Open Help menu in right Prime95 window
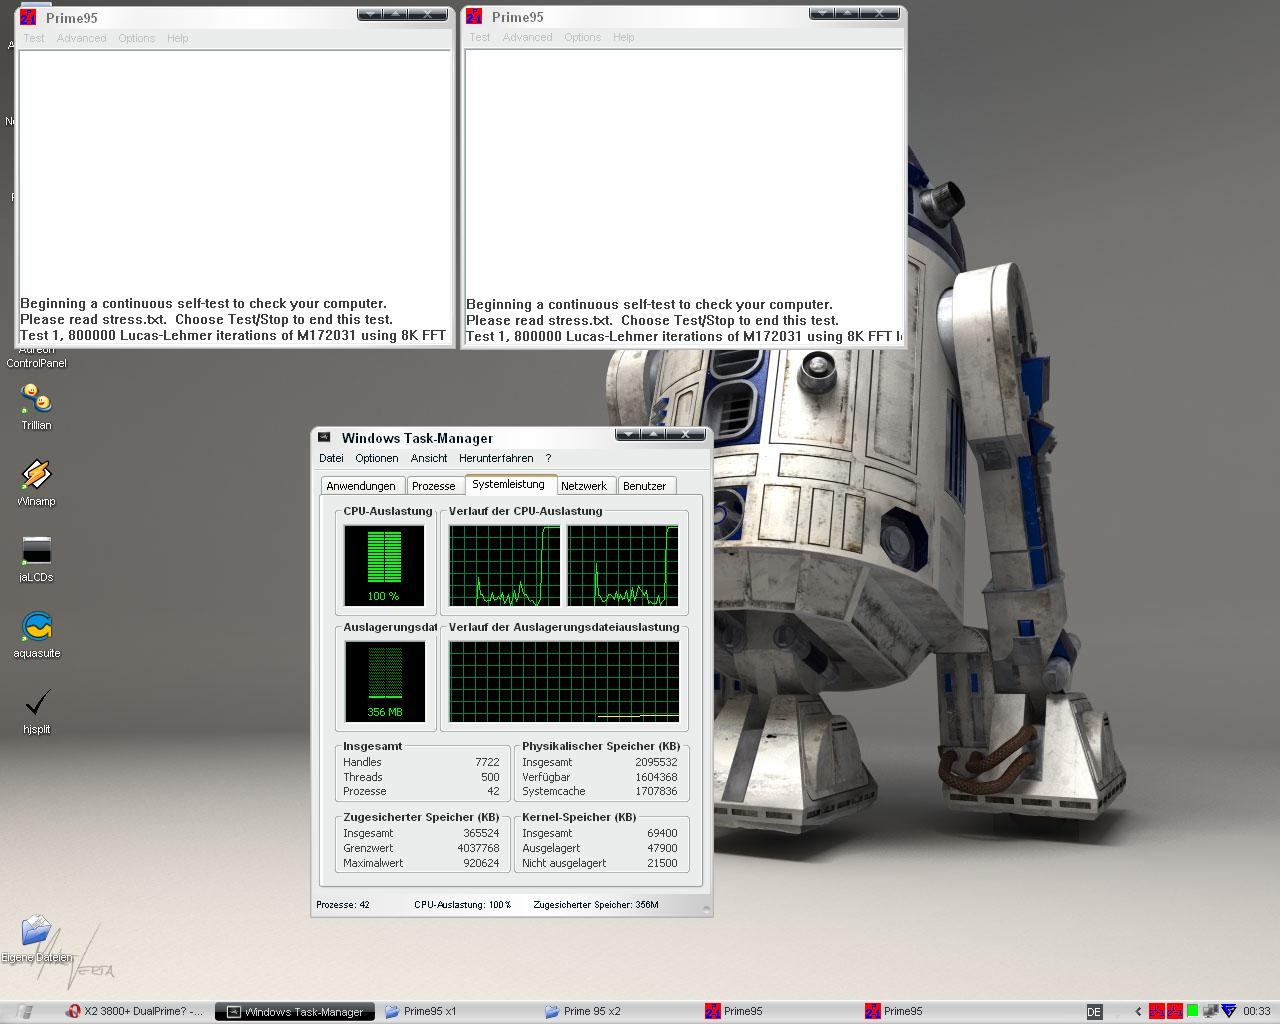The height and width of the screenshot is (1024, 1280). pos(623,37)
